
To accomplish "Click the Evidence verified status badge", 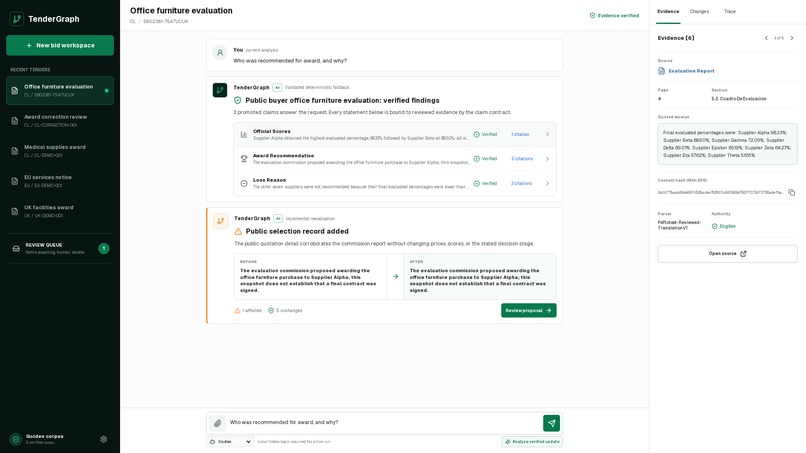I will (614, 15).
